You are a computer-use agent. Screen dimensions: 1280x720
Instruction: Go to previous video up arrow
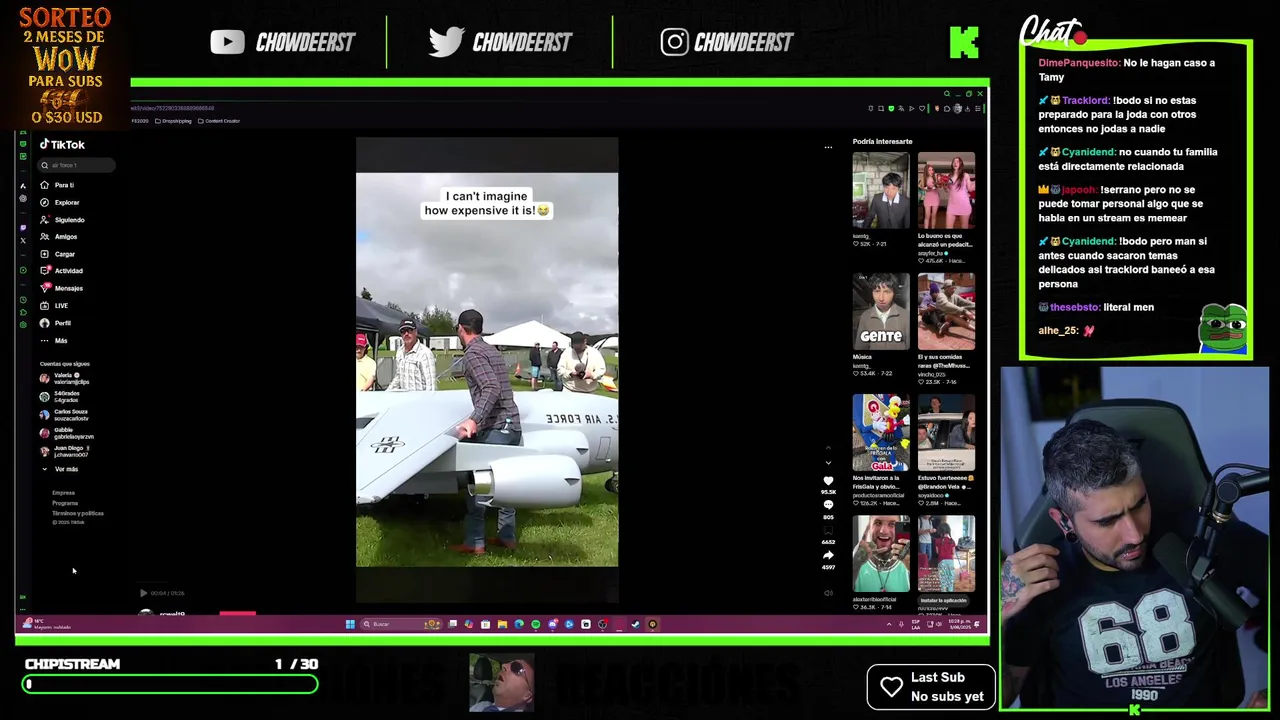(827, 448)
